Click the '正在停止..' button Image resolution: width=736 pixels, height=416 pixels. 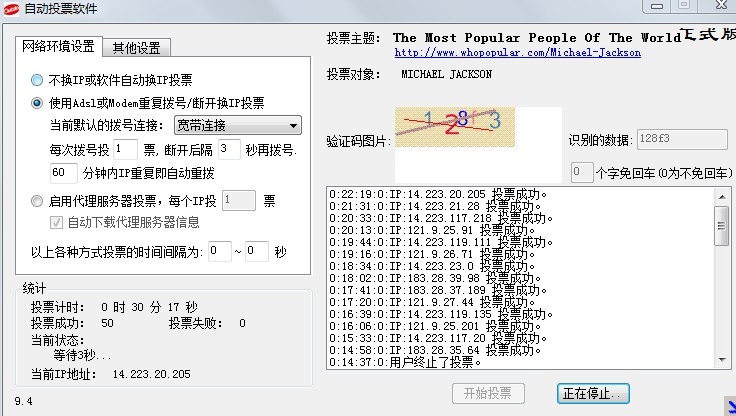point(593,393)
